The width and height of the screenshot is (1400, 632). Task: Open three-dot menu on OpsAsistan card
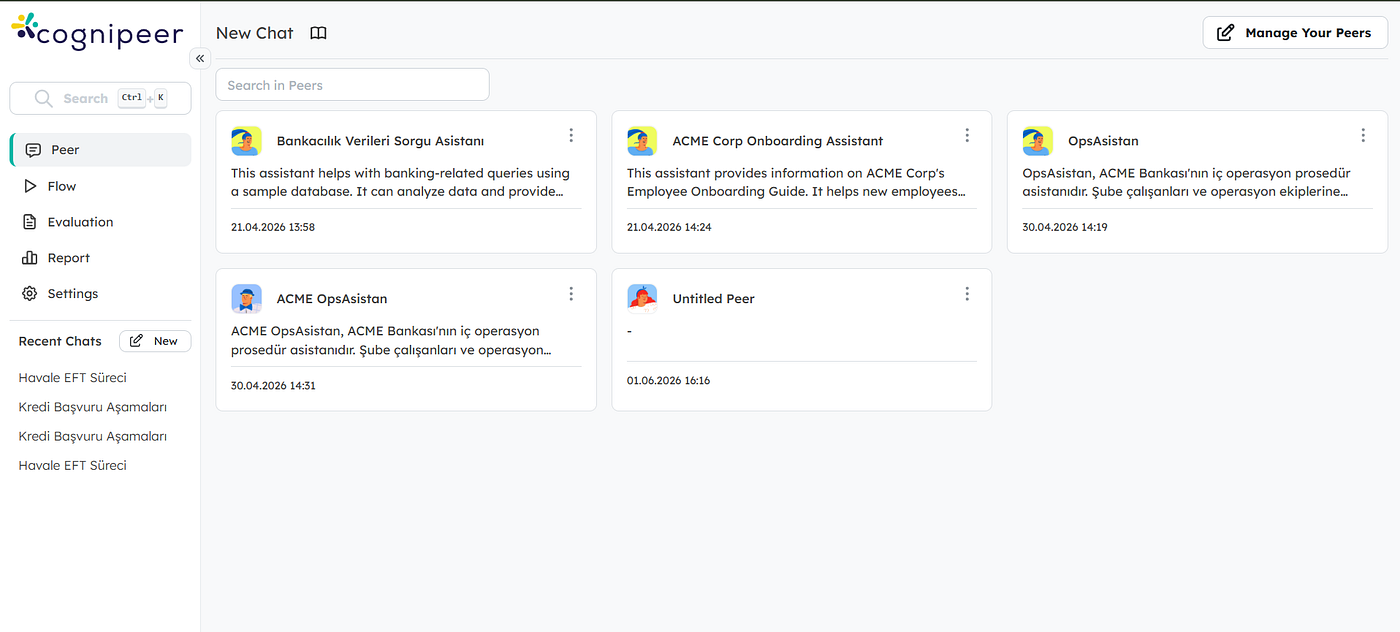[1363, 135]
